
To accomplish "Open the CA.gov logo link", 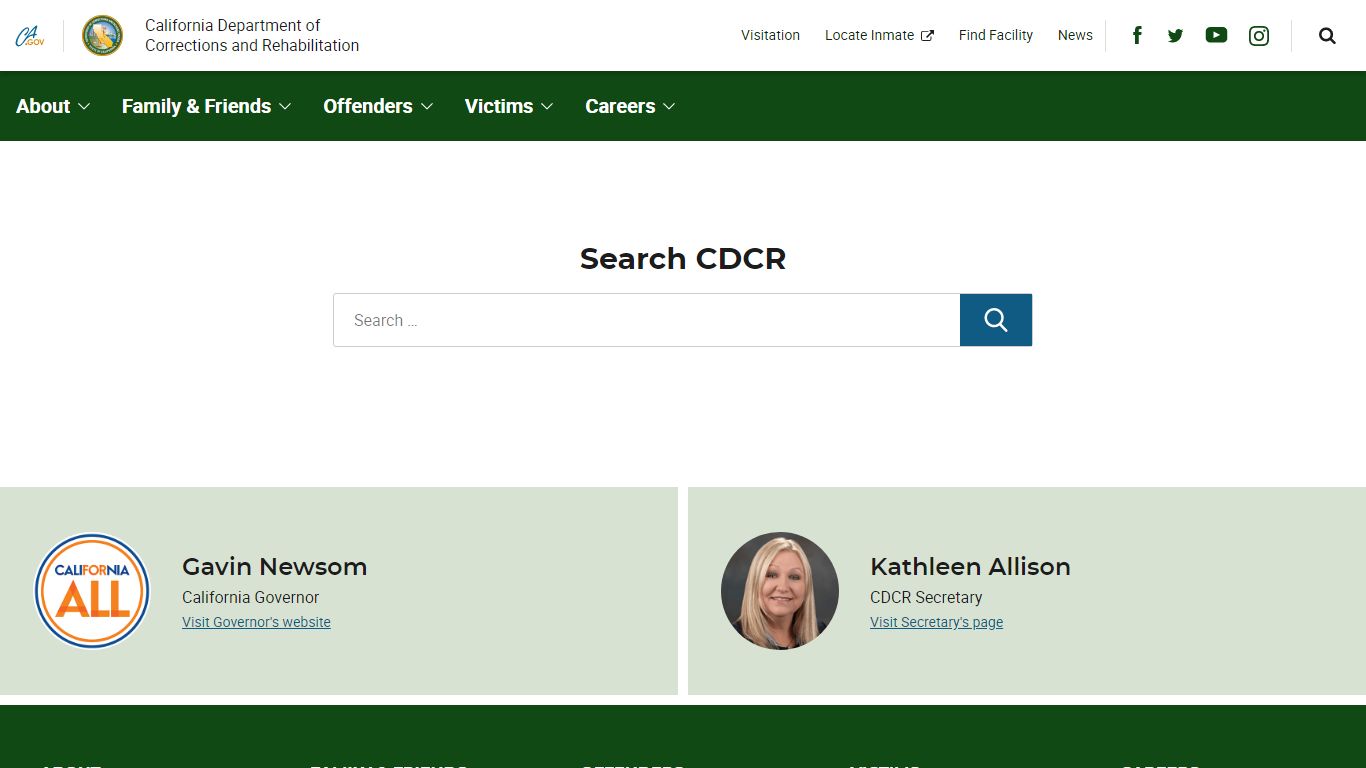I will (30, 36).
